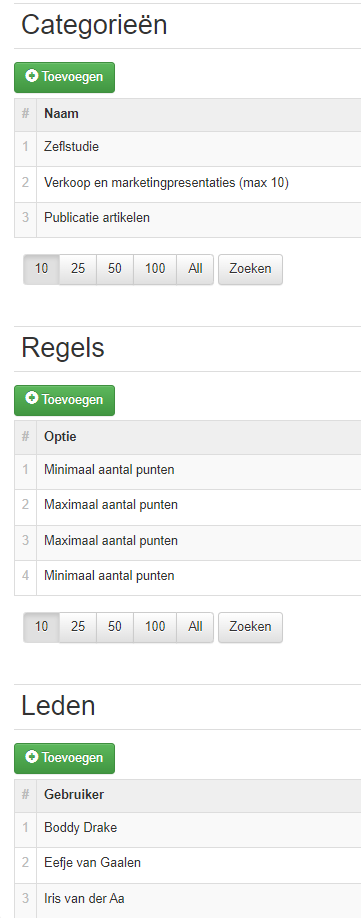Click Zoeken button below Regels table
361x918 pixels.
(x=250, y=628)
